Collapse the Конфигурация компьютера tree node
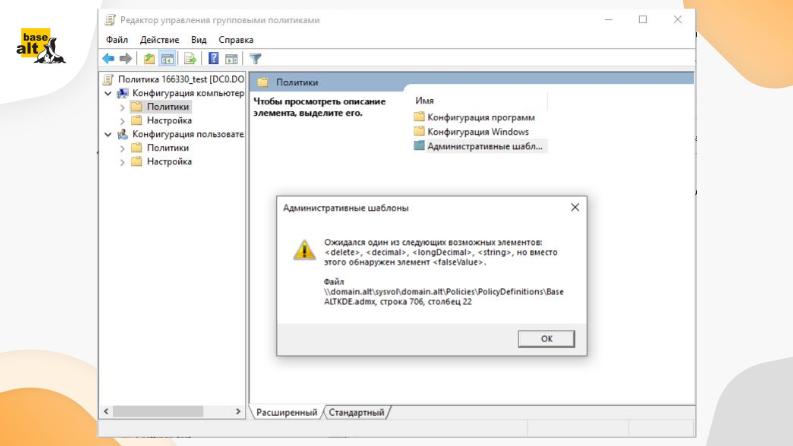 point(109,93)
